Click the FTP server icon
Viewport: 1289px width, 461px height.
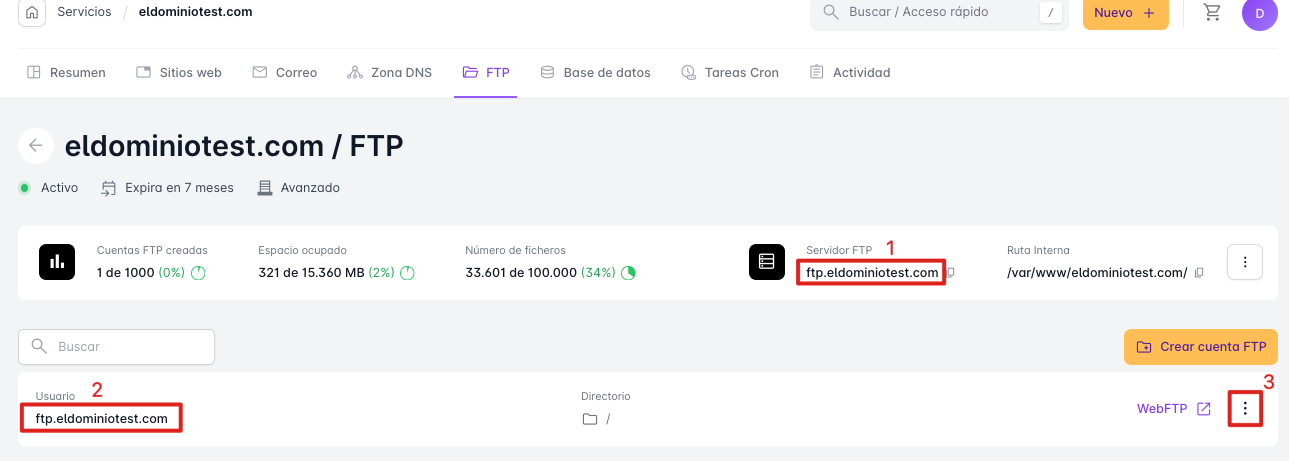point(767,262)
